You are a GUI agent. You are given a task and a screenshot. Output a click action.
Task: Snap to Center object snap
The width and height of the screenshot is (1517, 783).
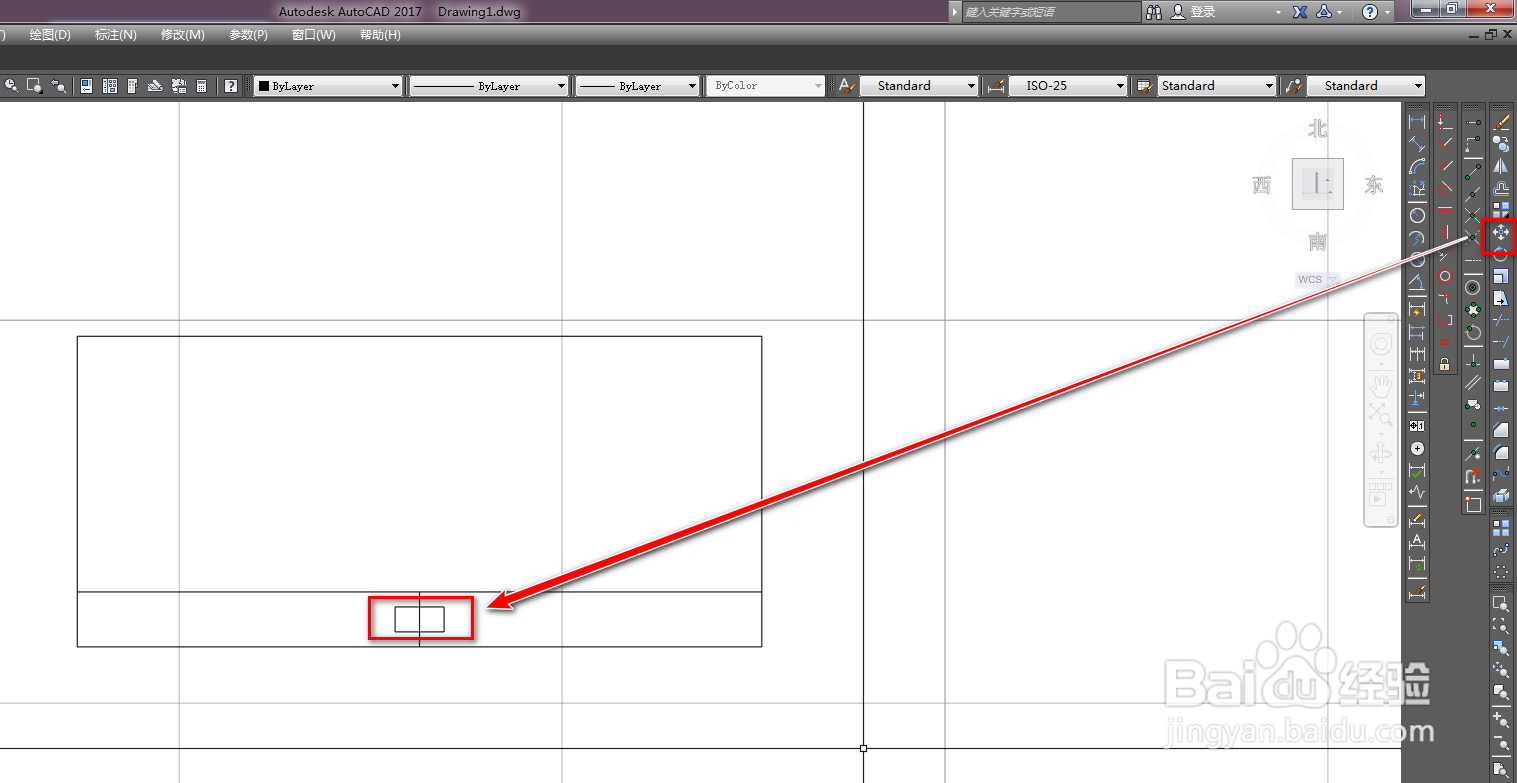point(1472,287)
